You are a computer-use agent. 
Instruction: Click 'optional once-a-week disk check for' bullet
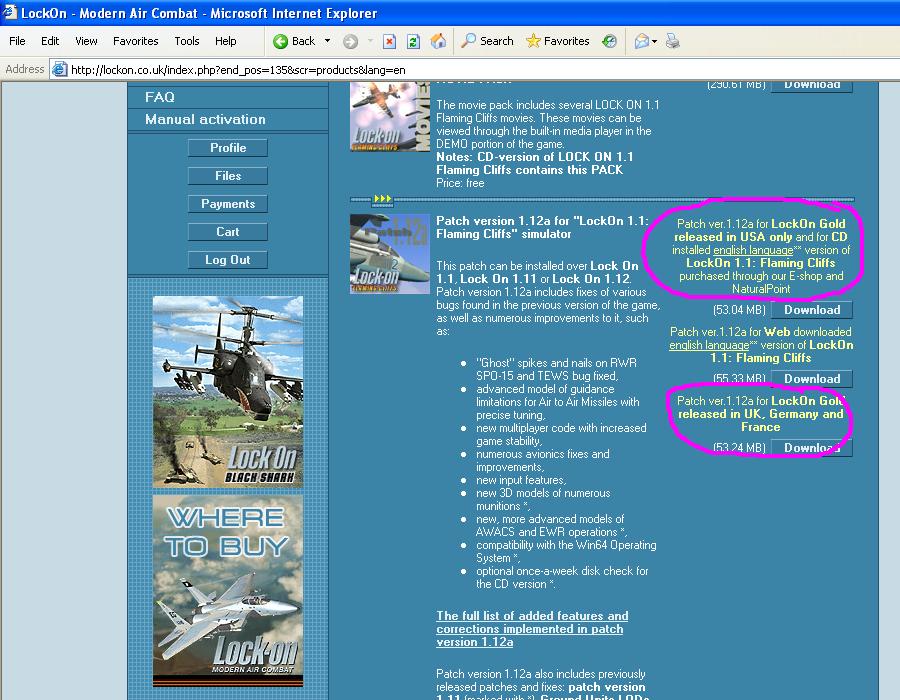pos(562,571)
